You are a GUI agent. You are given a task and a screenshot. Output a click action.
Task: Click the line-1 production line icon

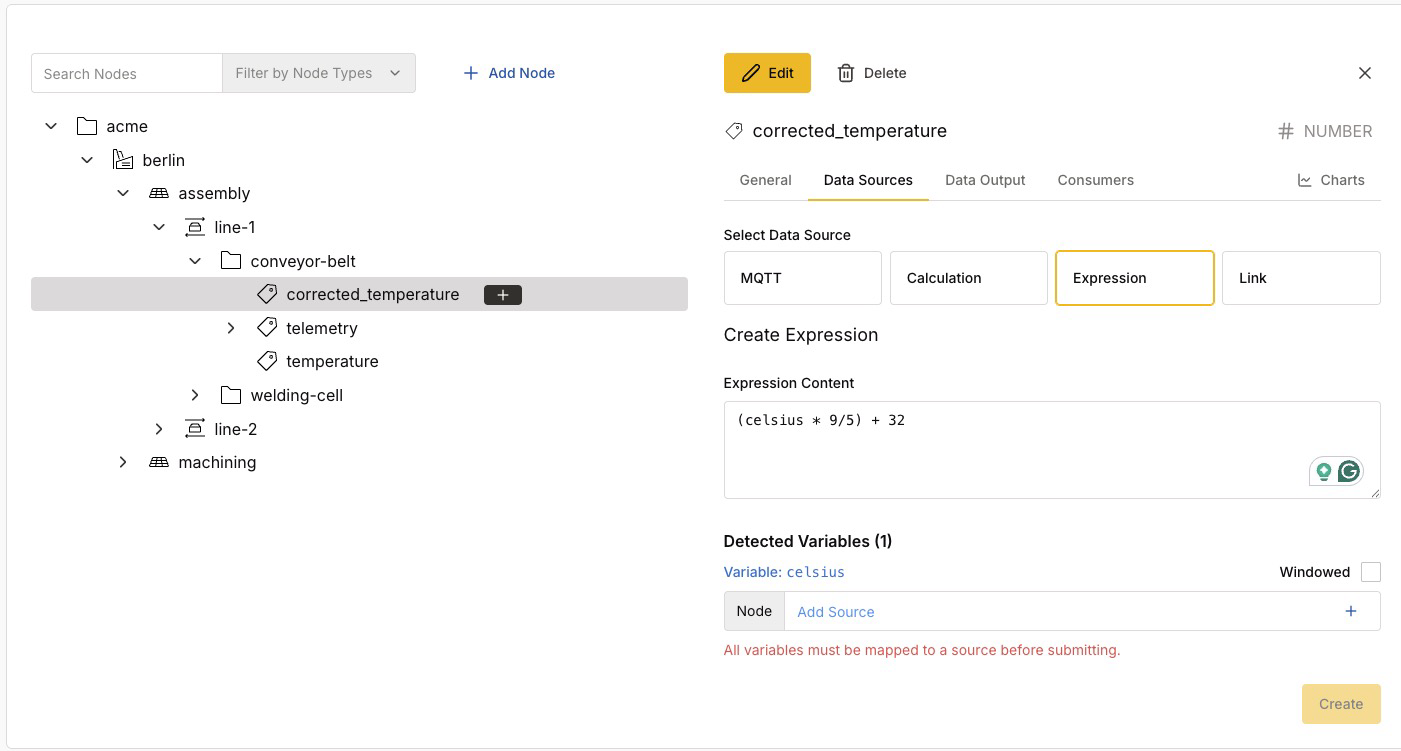(194, 227)
